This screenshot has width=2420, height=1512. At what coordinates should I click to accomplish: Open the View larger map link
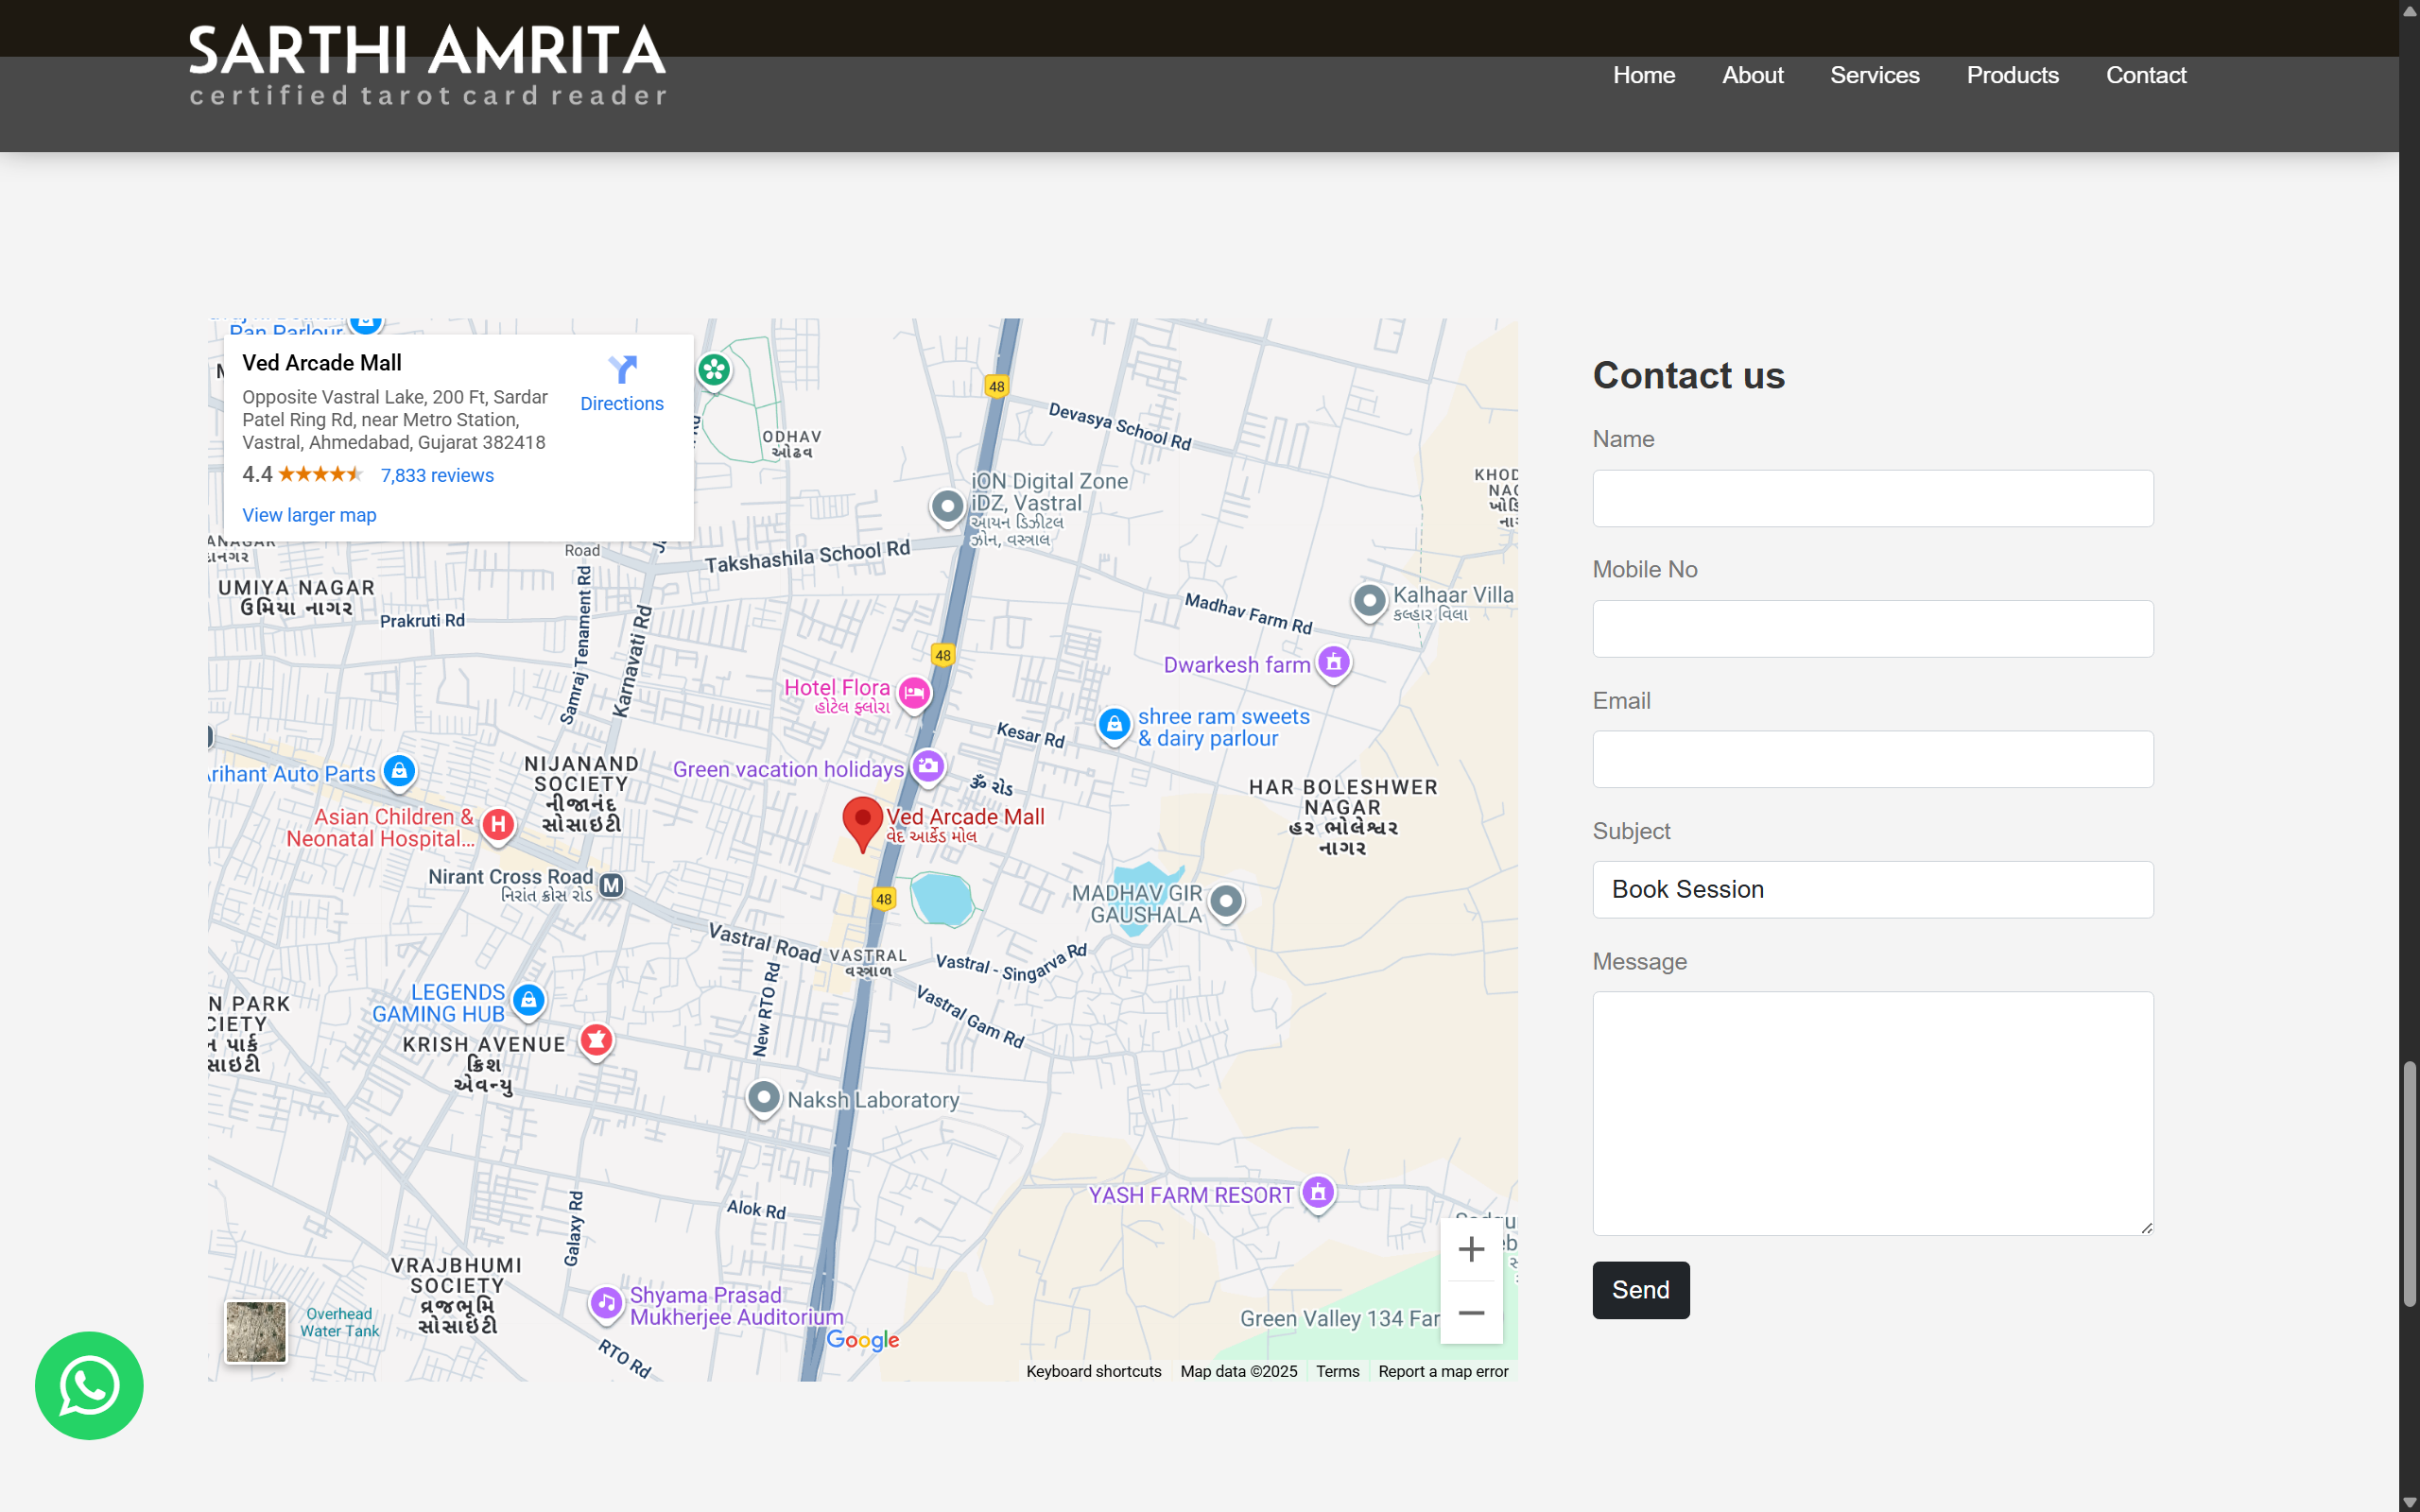pyautogui.click(x=309, y=515)
